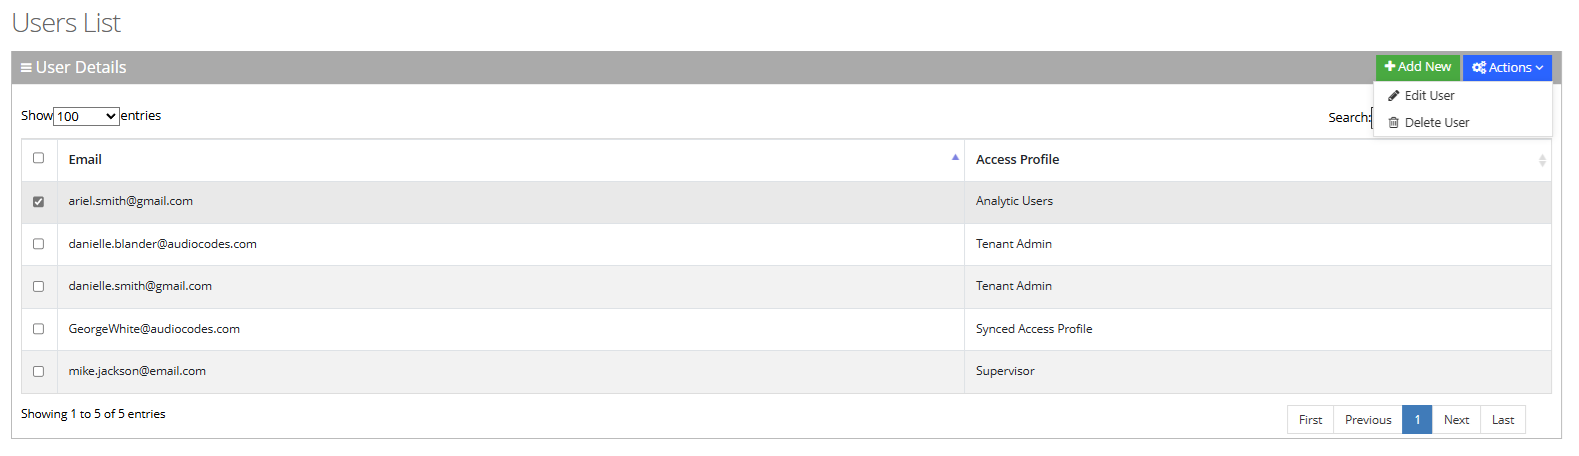Click the Access Profile sort arrows icon
The height and width of the screenshot is (456, 1579).
tap(1542, 160)
